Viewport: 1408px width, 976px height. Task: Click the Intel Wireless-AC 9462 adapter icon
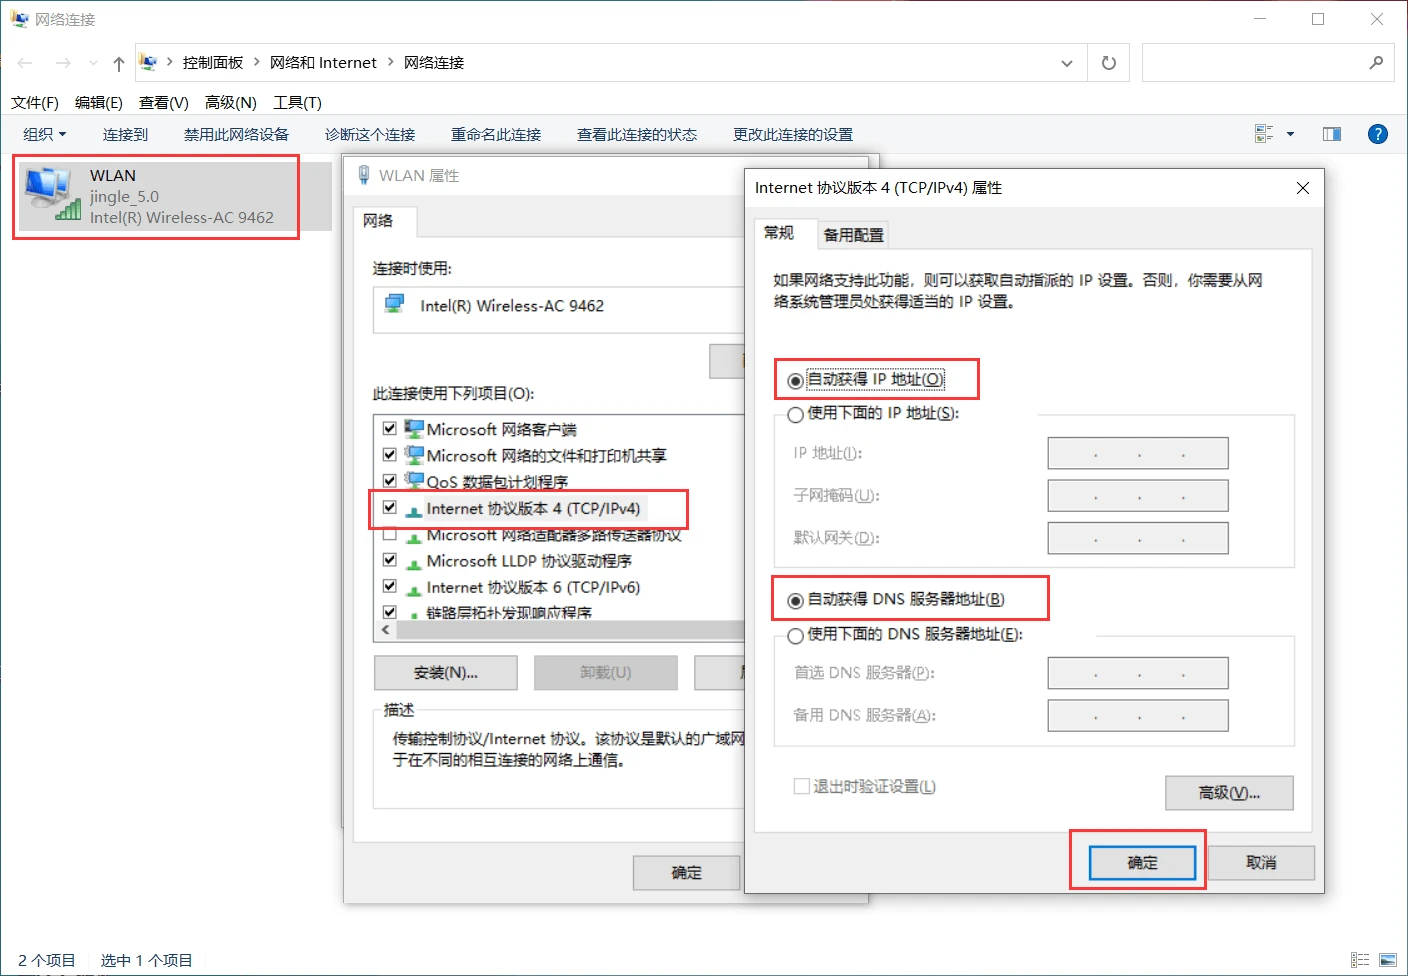click(x=395, y=304)
